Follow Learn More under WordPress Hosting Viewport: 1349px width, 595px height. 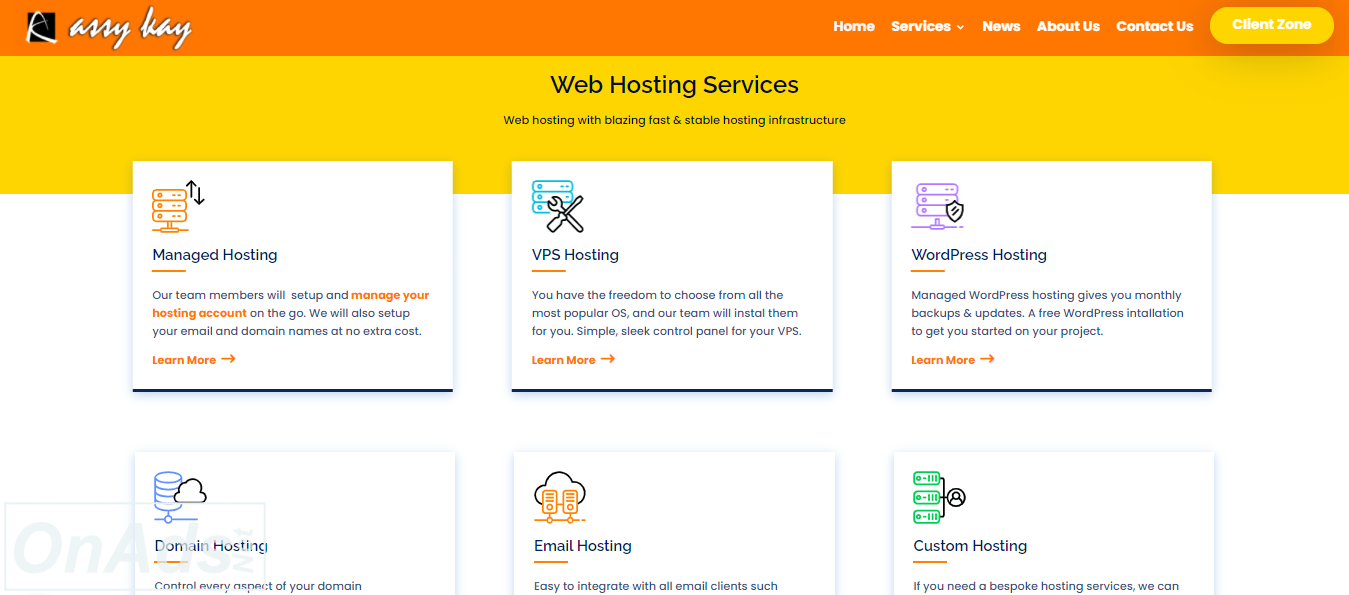pyautogui.click(x=942, y=360)
